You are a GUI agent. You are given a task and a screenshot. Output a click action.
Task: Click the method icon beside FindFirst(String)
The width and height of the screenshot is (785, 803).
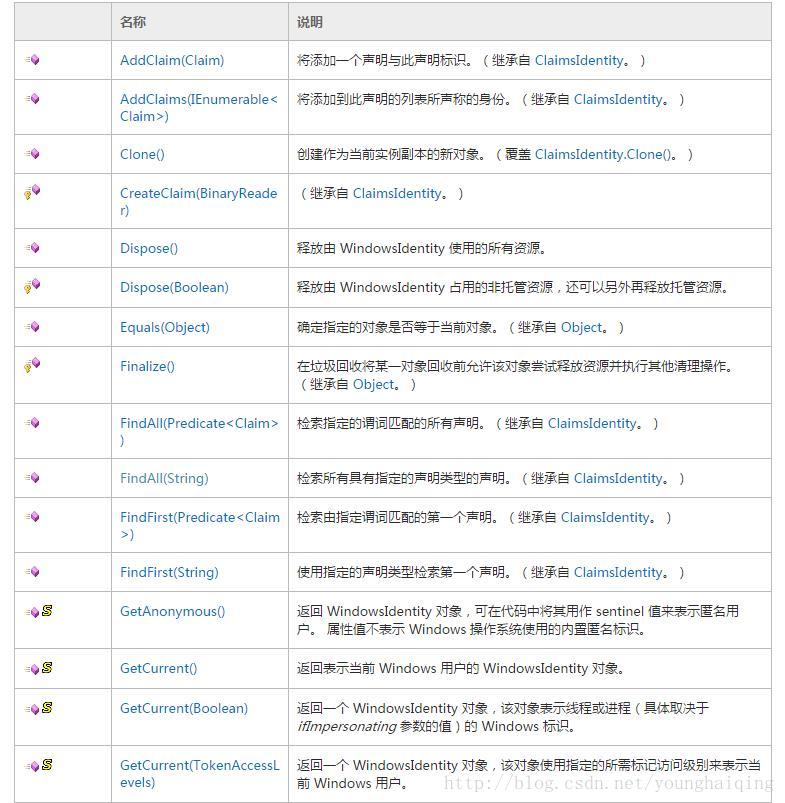[33, 572]
